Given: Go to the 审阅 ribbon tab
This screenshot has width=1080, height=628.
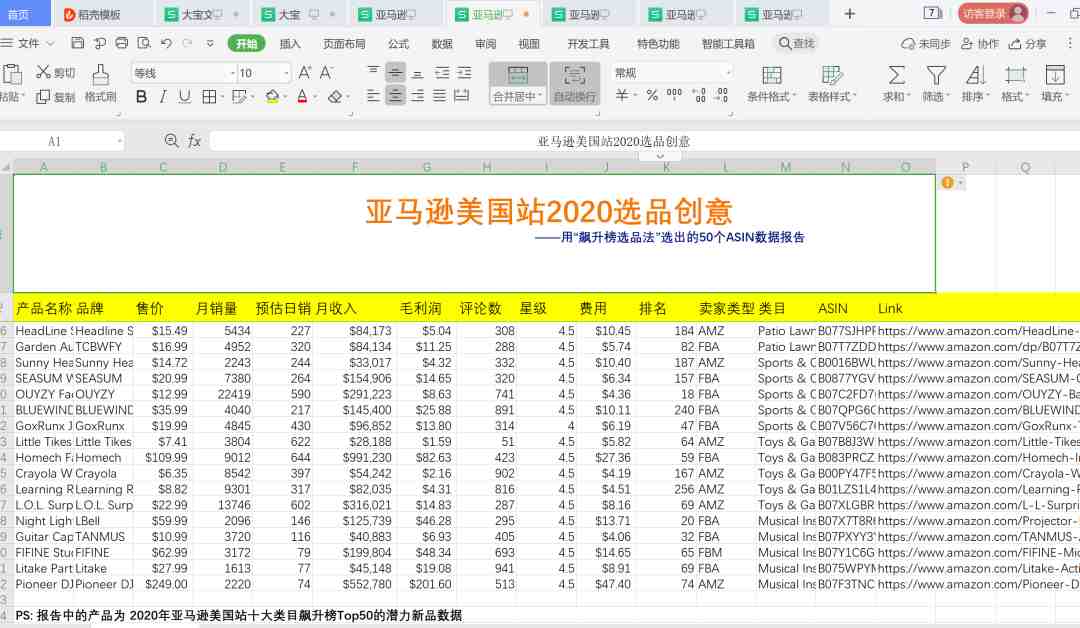Looking at the screenshot, I should point(486,43).
